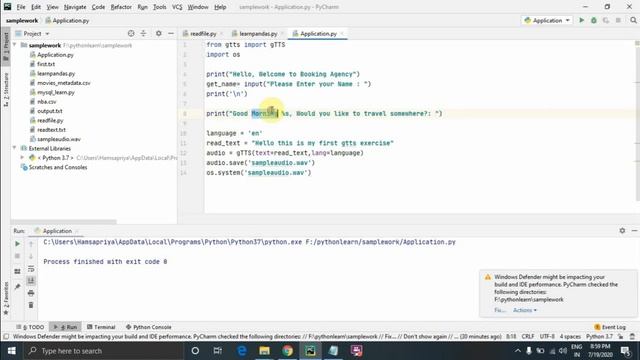Open the File menu
Screen dimensions: 640x360
pos(21,7)
